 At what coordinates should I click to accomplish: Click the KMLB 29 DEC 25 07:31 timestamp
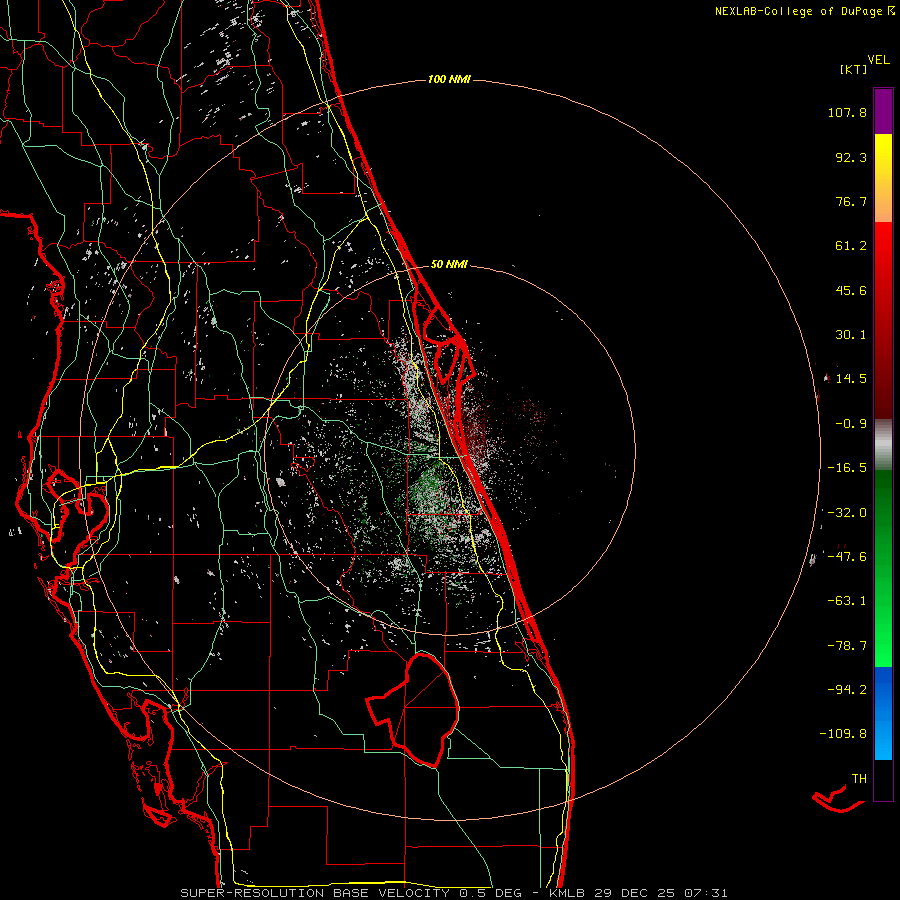tap(638, 893)
